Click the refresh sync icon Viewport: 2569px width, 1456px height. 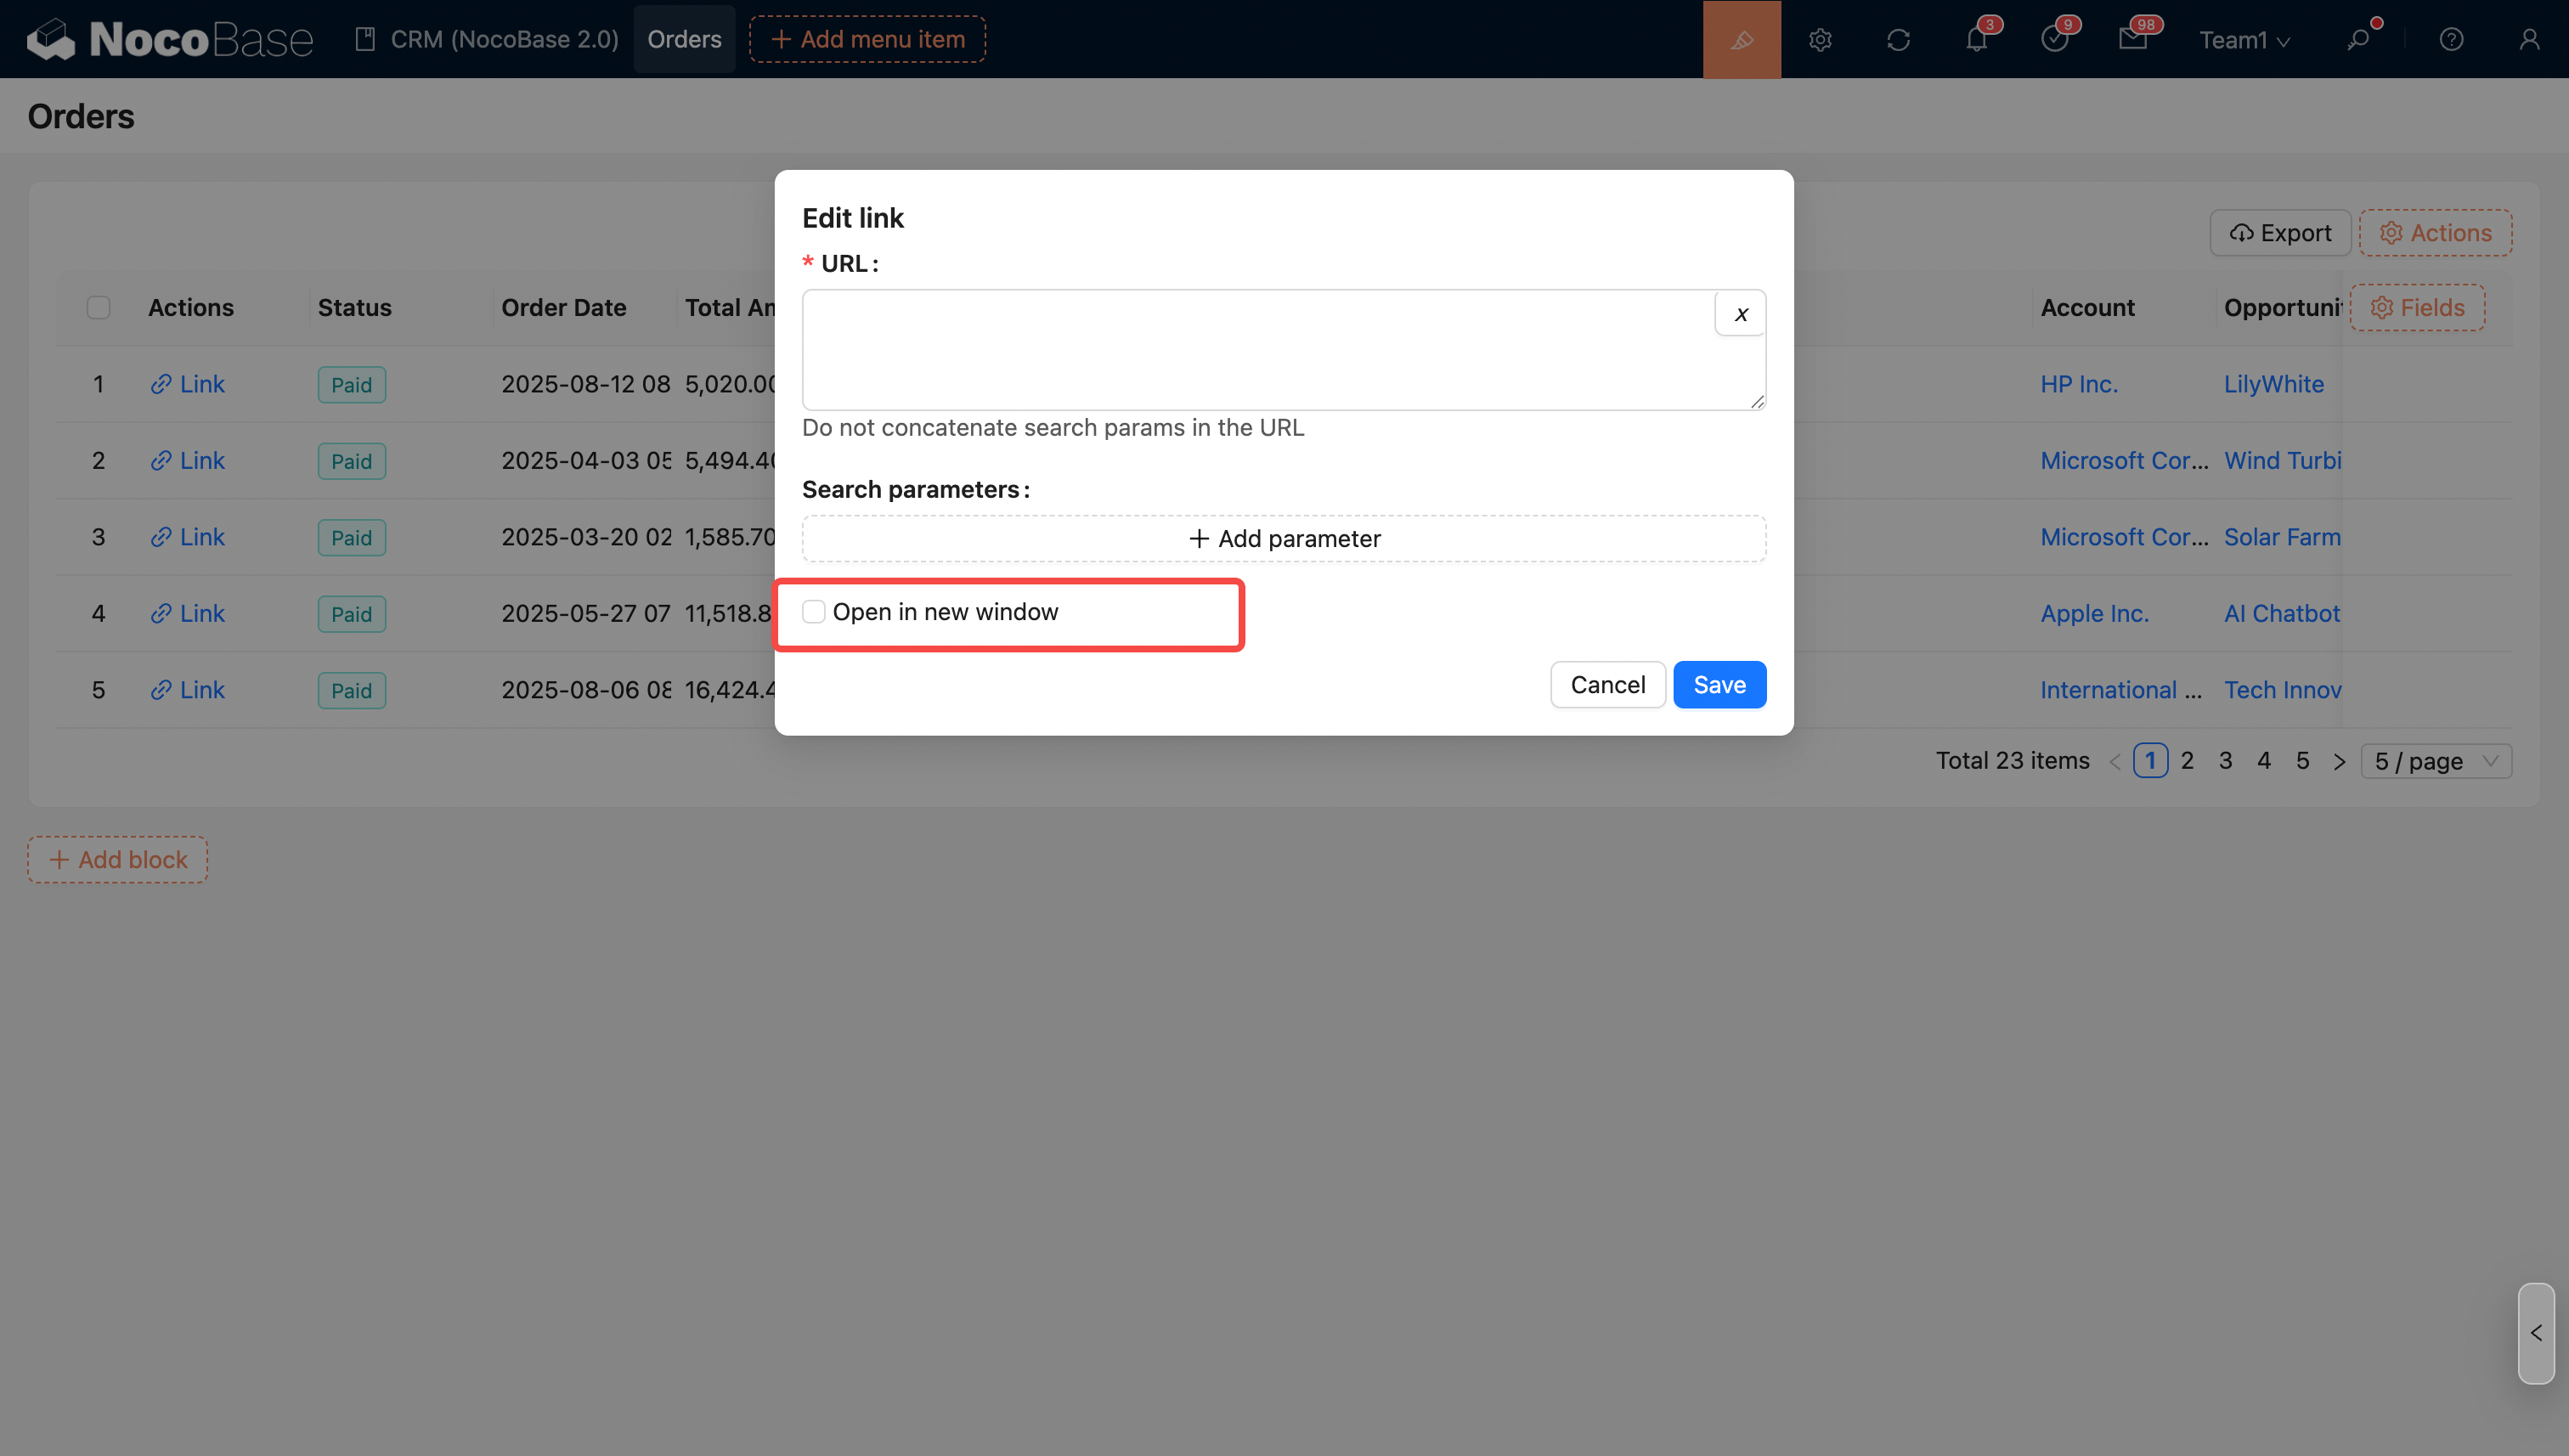point(1898,39)
